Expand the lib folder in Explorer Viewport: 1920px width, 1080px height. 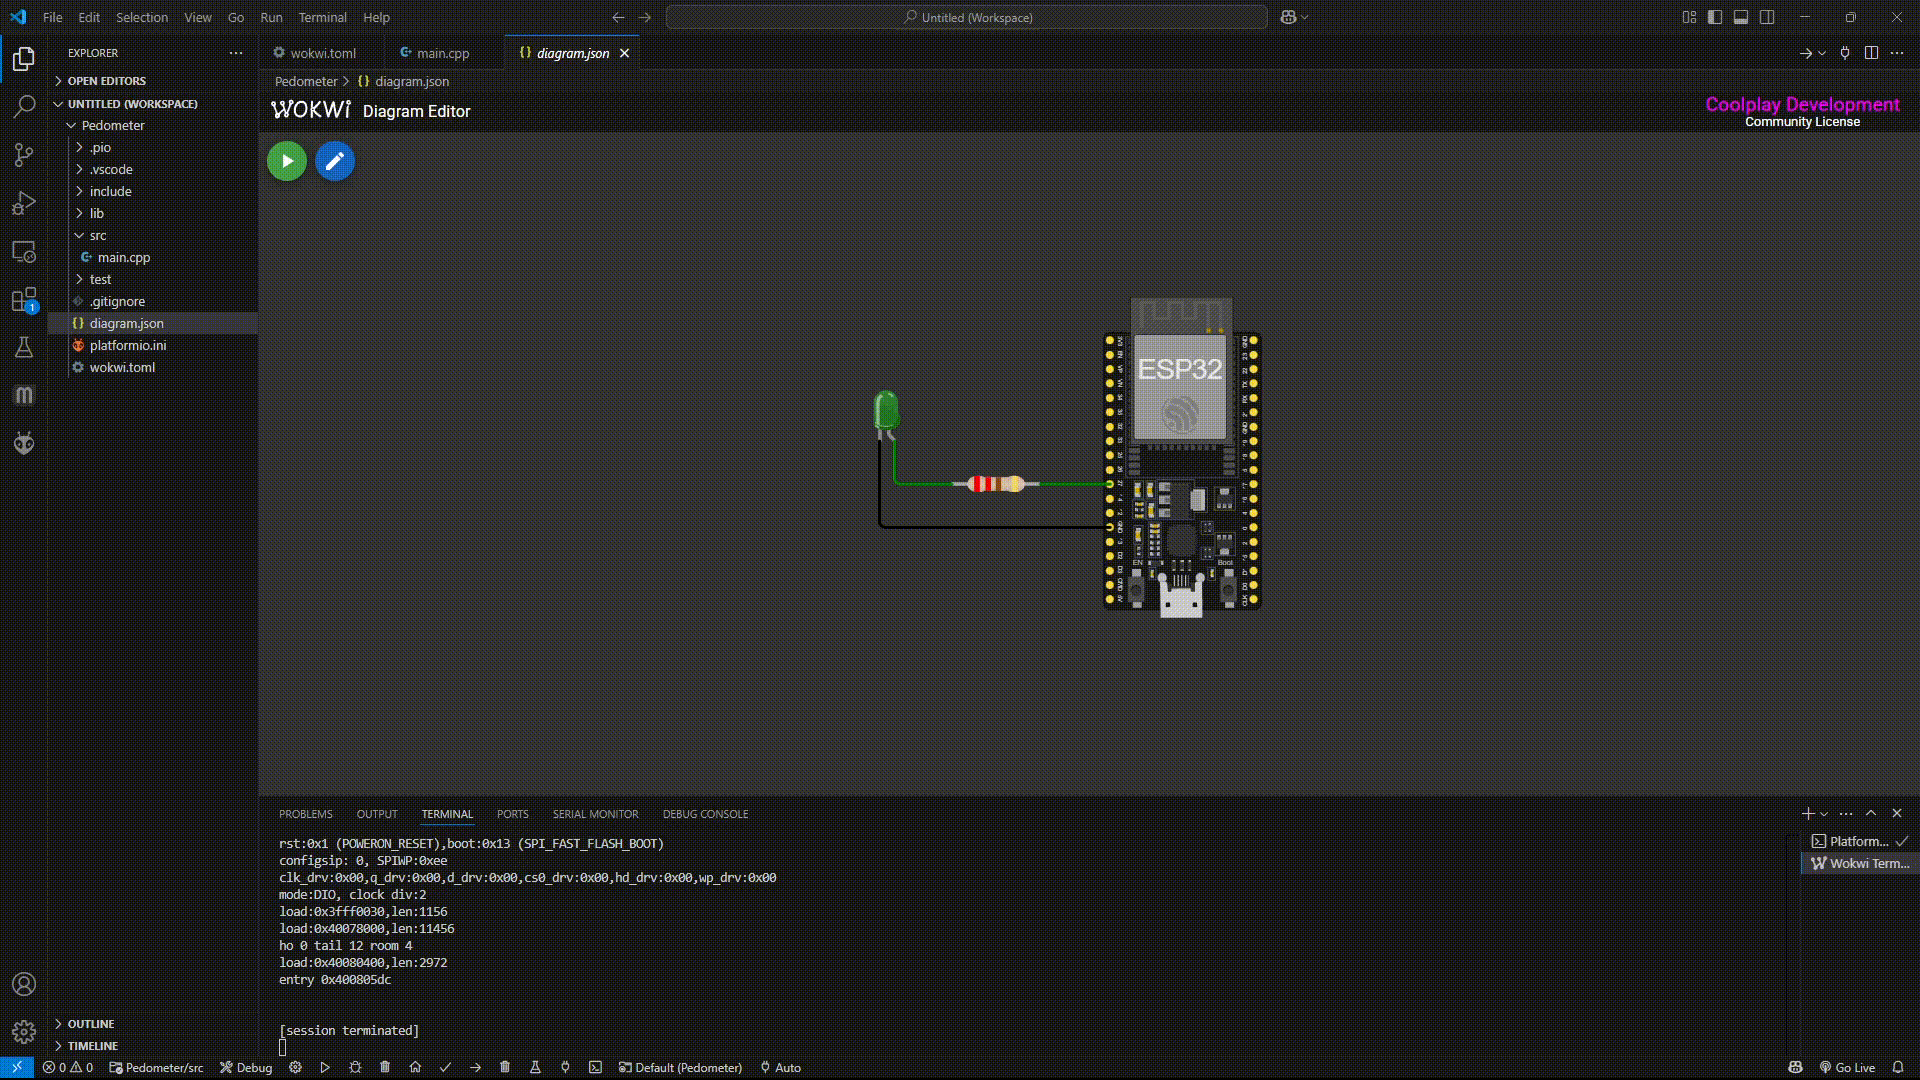point(97,213)
